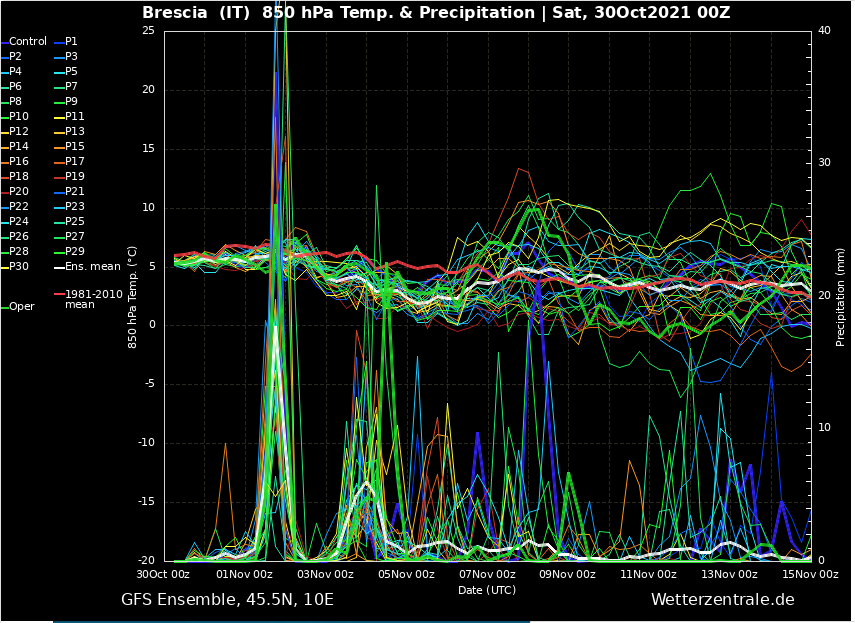Image resolution: width=855 pixels, height=623 pixels.
Task: Select the P11 legend label
Action: [x=75, y=117]
